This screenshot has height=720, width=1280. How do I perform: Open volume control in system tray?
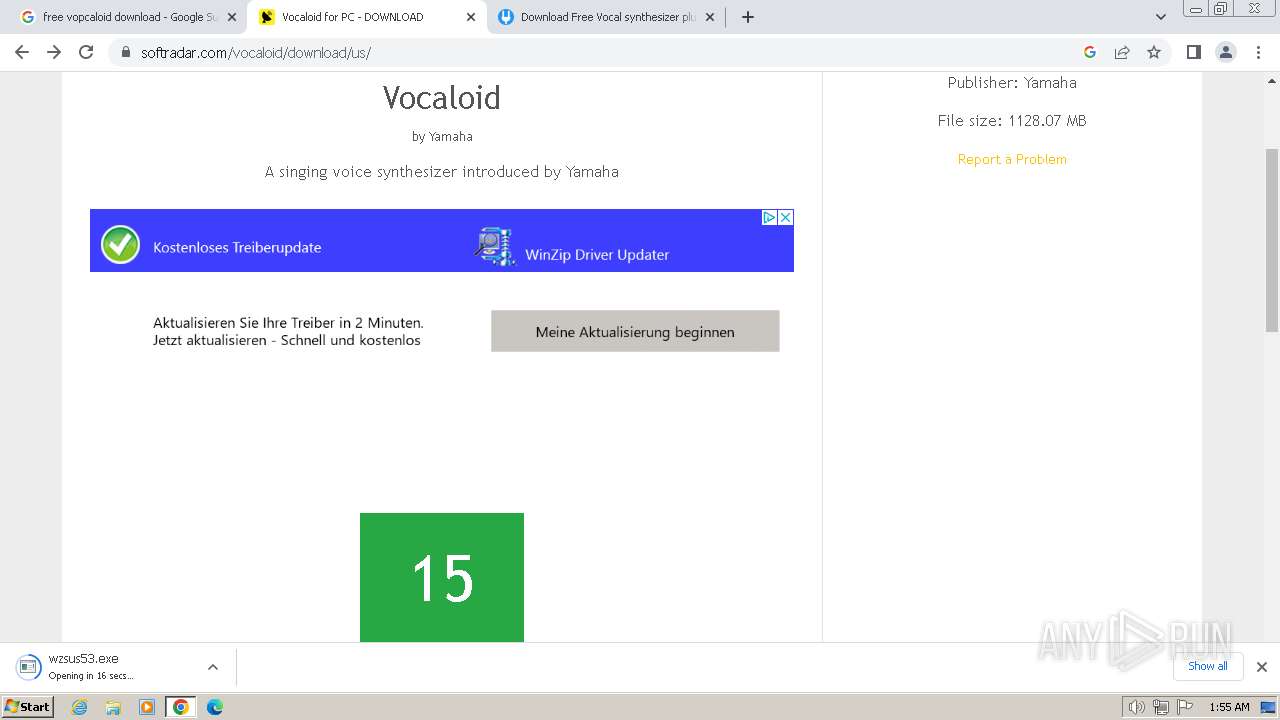(1136, 707)
